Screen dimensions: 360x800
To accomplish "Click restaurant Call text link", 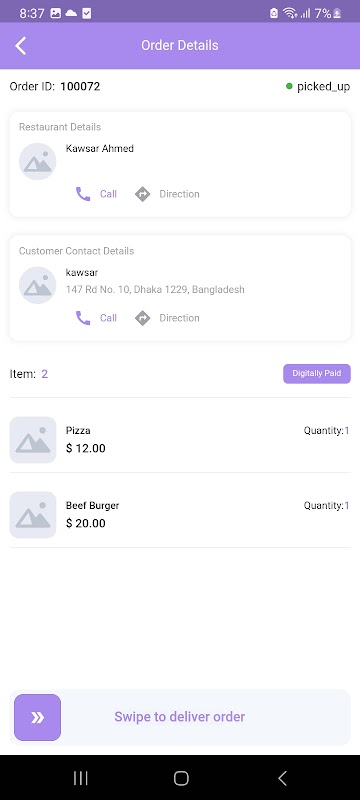I will [x=108, y=194].
